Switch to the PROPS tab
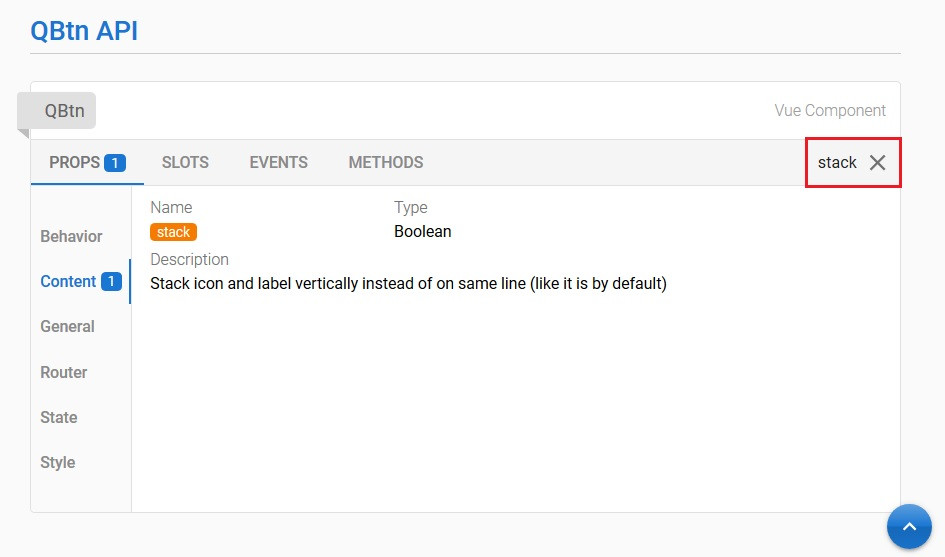Viewport: 945px width, 557px height. [75, 162]
